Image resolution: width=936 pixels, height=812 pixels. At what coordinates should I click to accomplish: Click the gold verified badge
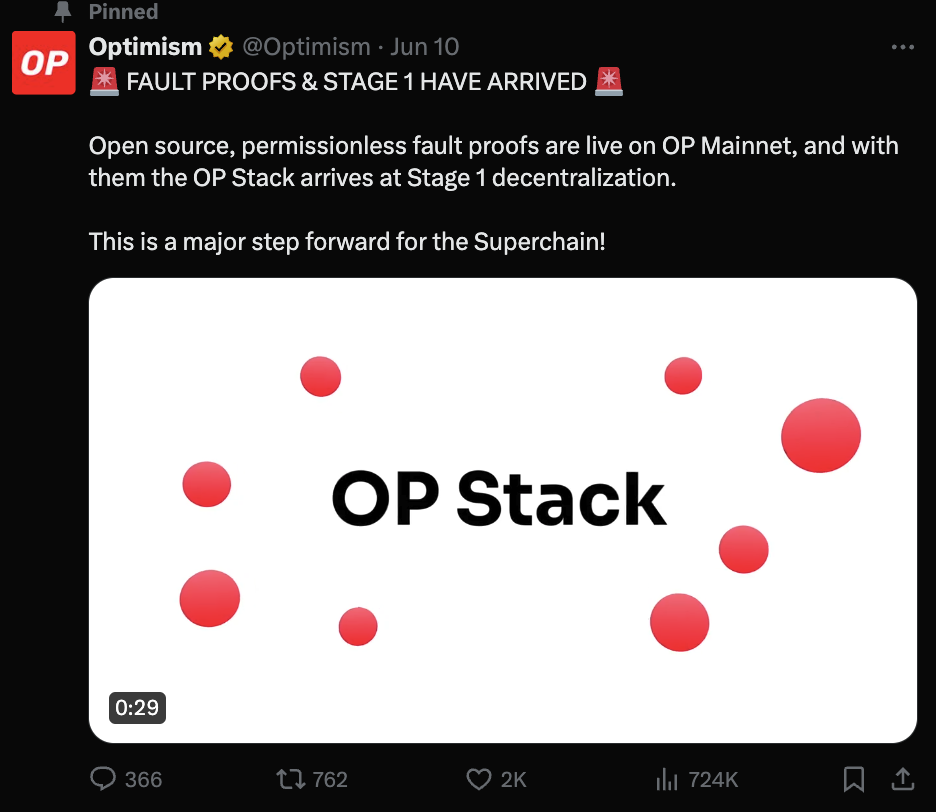pos(220,47)
